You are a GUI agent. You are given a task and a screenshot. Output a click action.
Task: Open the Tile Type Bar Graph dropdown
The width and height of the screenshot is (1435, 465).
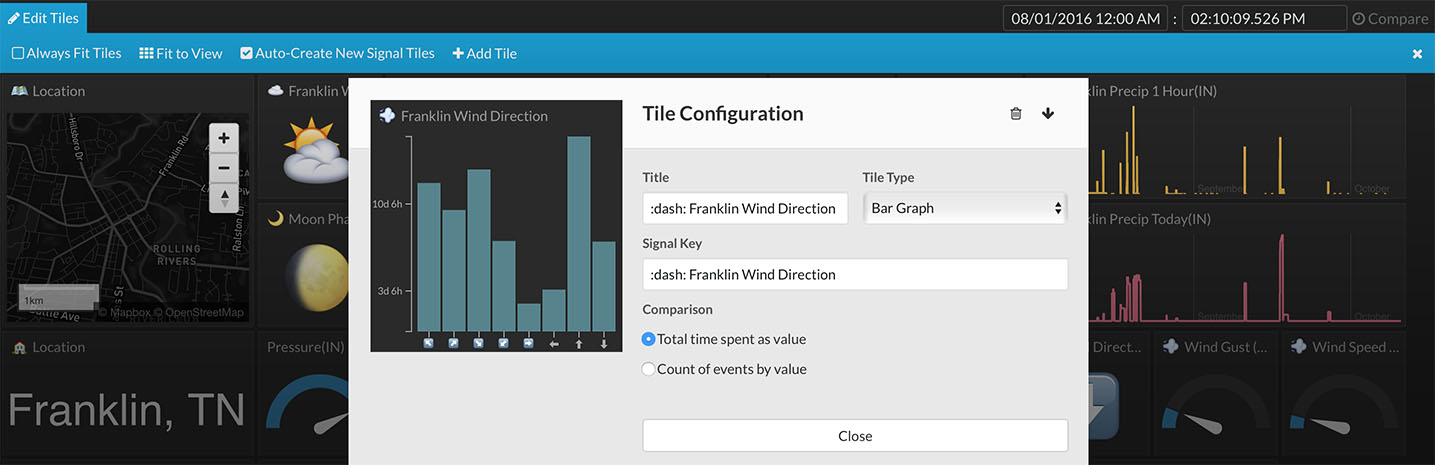point(965,208)
